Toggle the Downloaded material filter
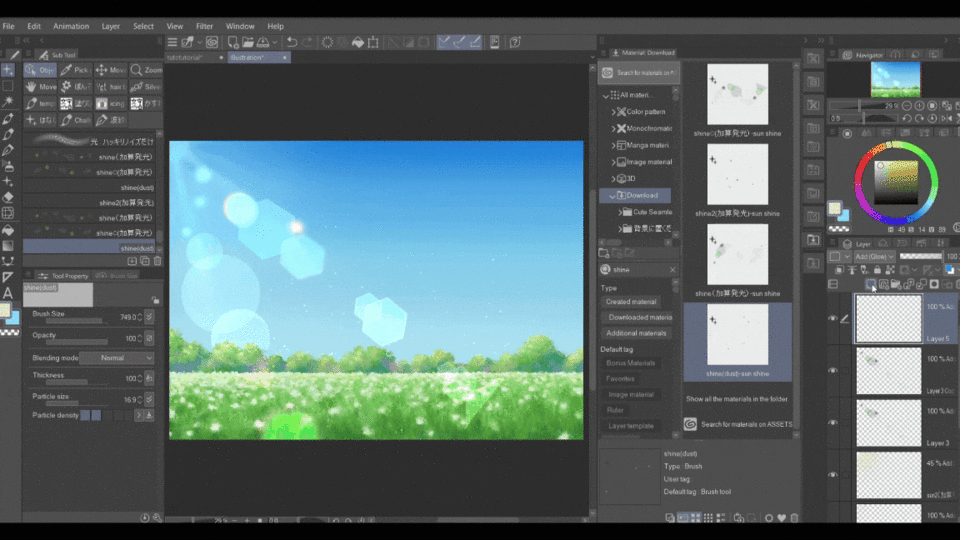This screenshot has width=960, height=540. [636, 317]
